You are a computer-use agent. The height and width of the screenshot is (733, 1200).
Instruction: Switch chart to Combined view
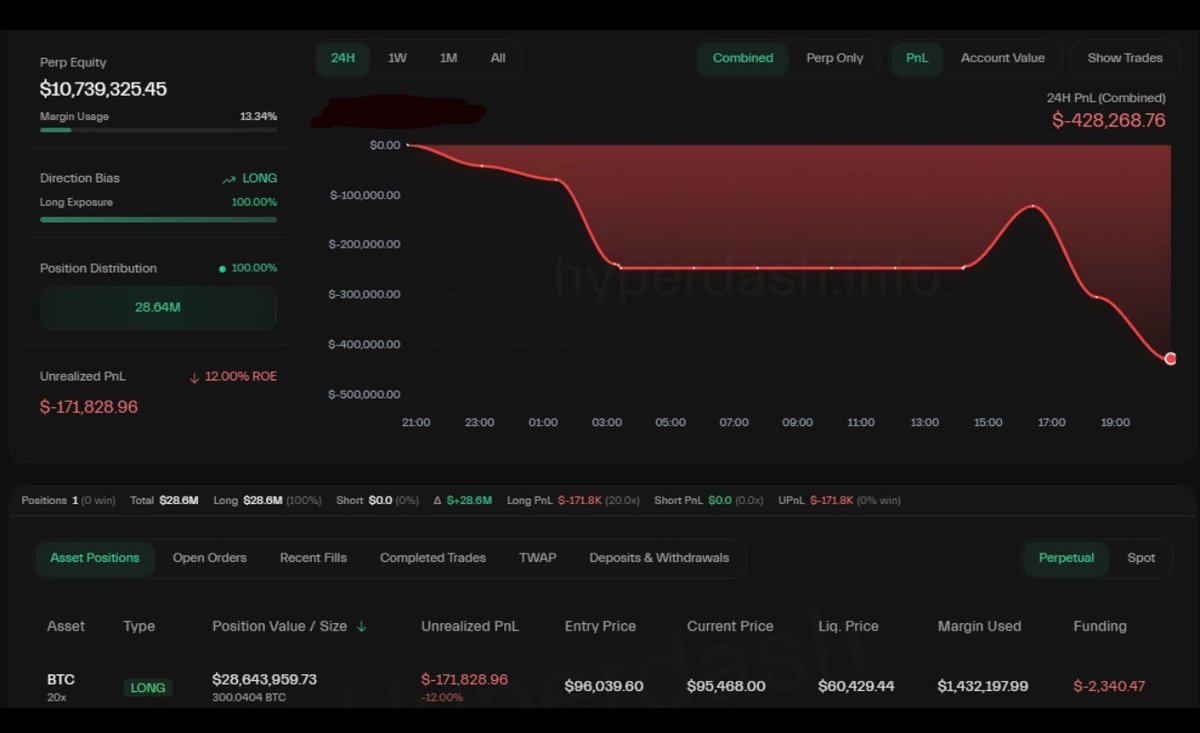[743, 58]
